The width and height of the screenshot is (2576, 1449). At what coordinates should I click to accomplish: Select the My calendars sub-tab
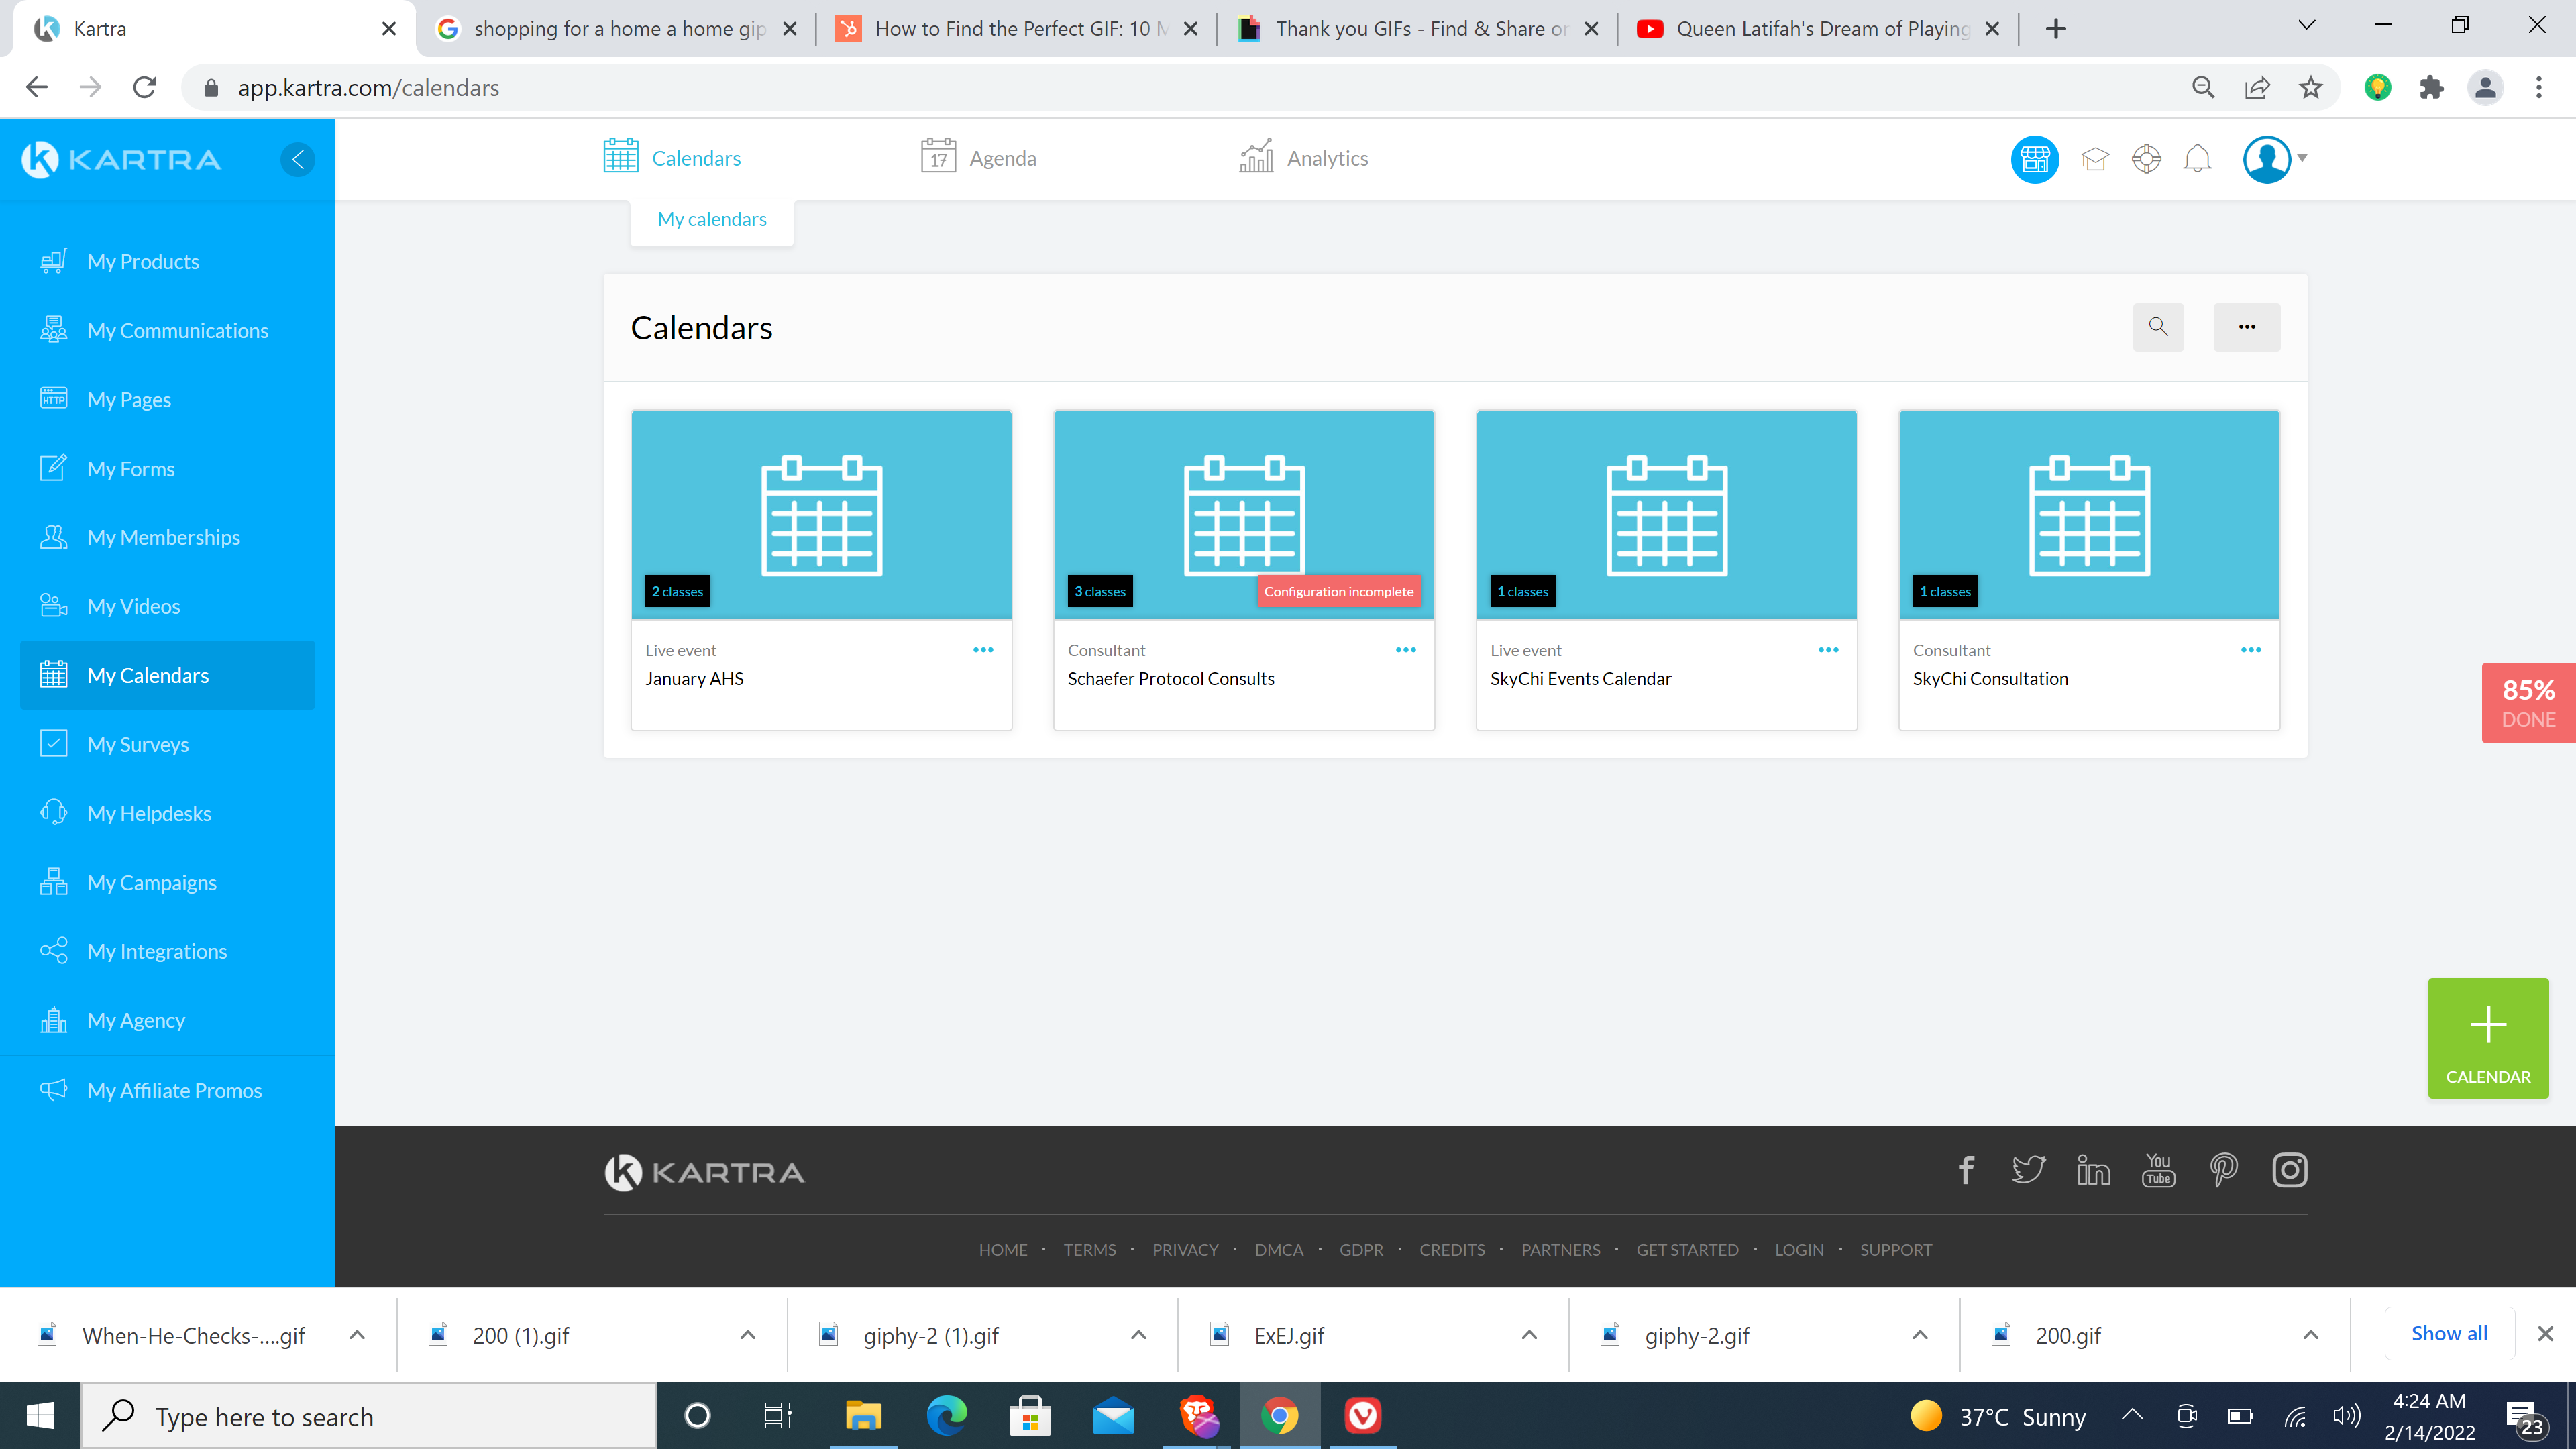pyautogui.click(x=712, y=219)
